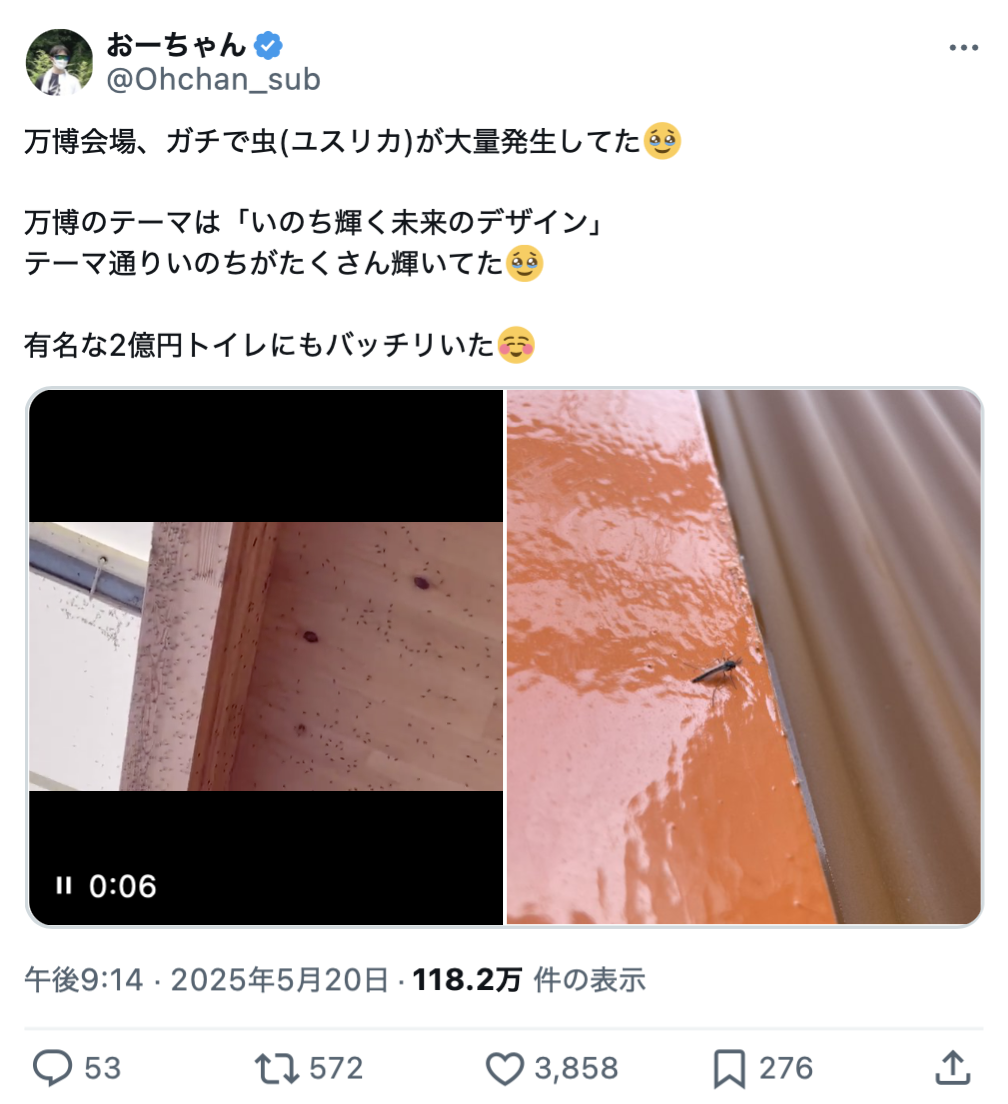The width and height of the screenshot is (1008, 1104).
Task: Open the orange surface insect photo
Action: click(743, 657)
